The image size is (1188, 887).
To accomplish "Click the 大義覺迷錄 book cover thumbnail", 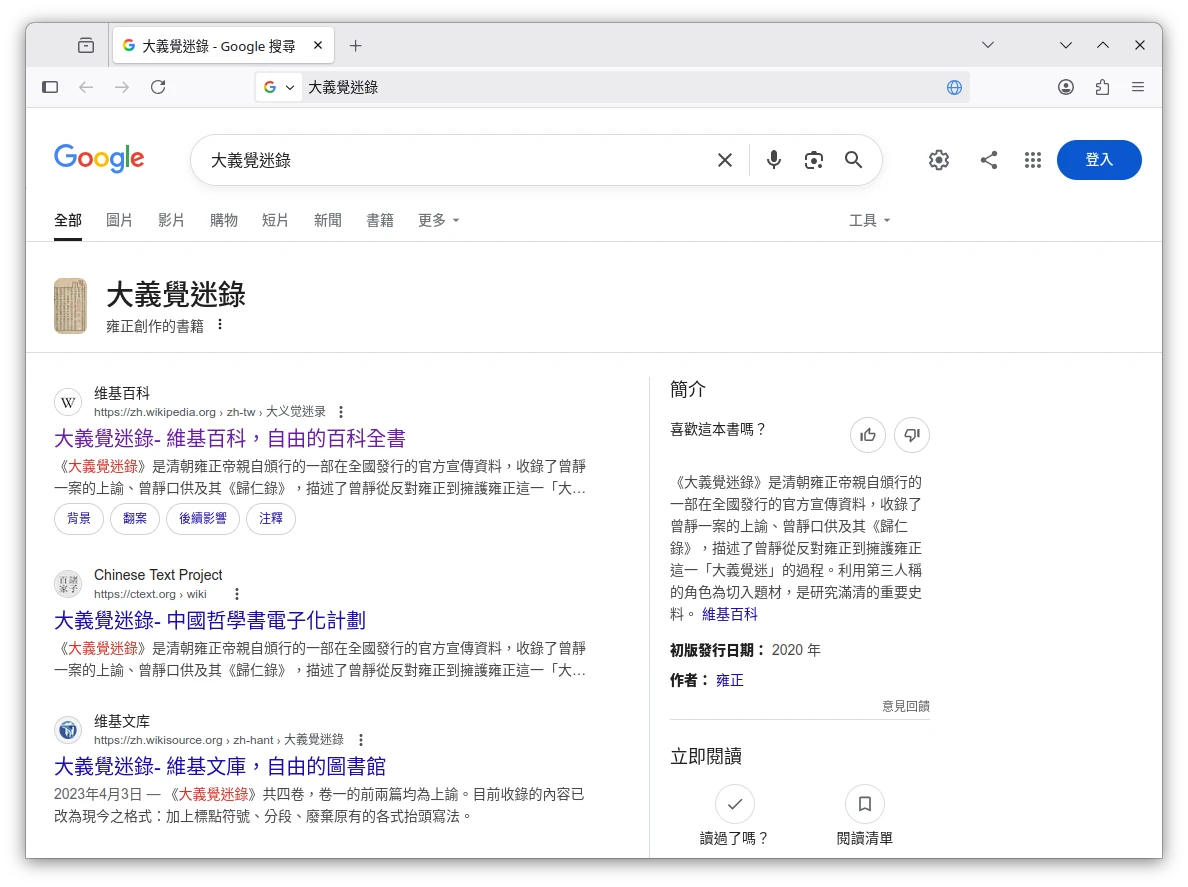I will point(70,306).
